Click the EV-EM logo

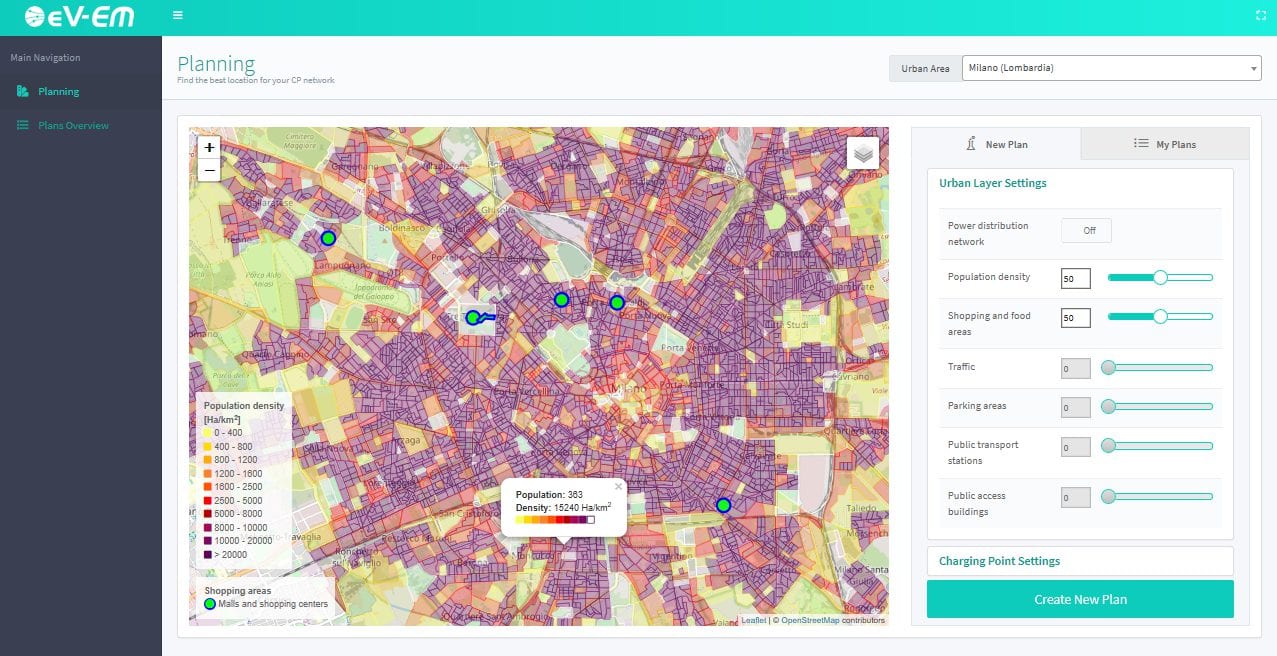(80, 17)
